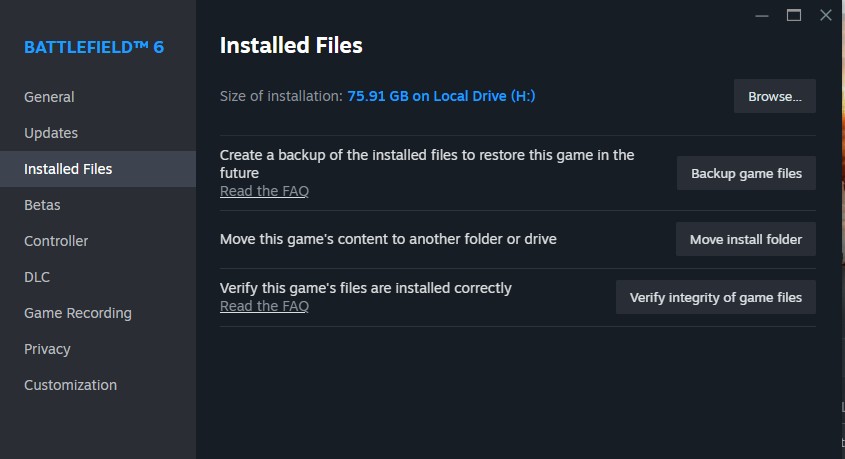The width and height of the screenshot is (845, 459).
Task: Verify integrity of game files
Action: point(715,297)
